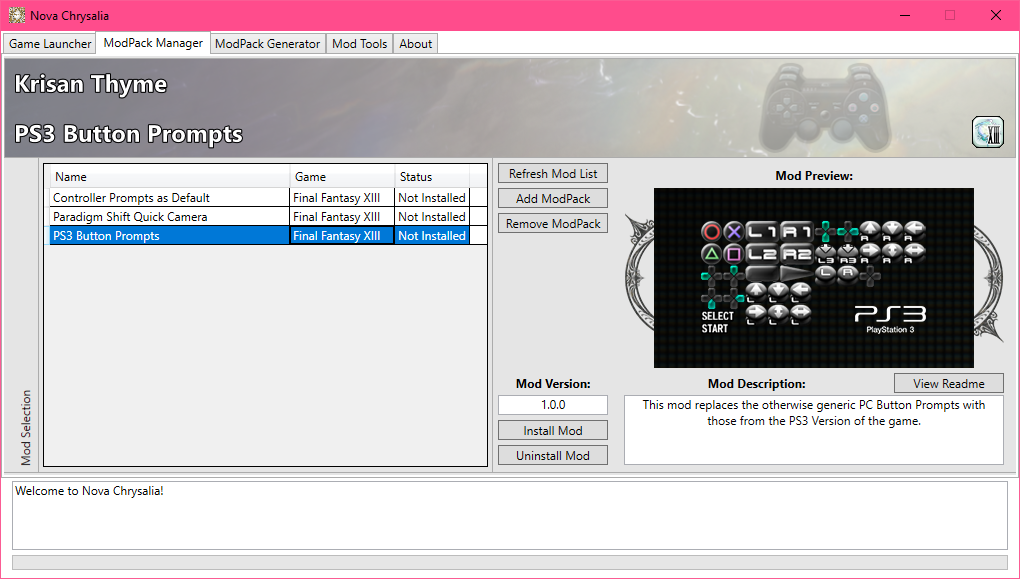The height and width of the screenshot is (579, 1020).
Task: Click the Add ModPack button
Action: click(553, 198)
